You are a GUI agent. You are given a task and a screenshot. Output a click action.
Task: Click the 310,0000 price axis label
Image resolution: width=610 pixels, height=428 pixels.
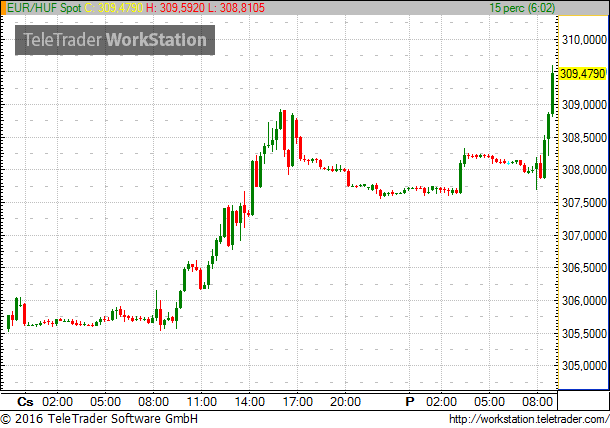584,40
